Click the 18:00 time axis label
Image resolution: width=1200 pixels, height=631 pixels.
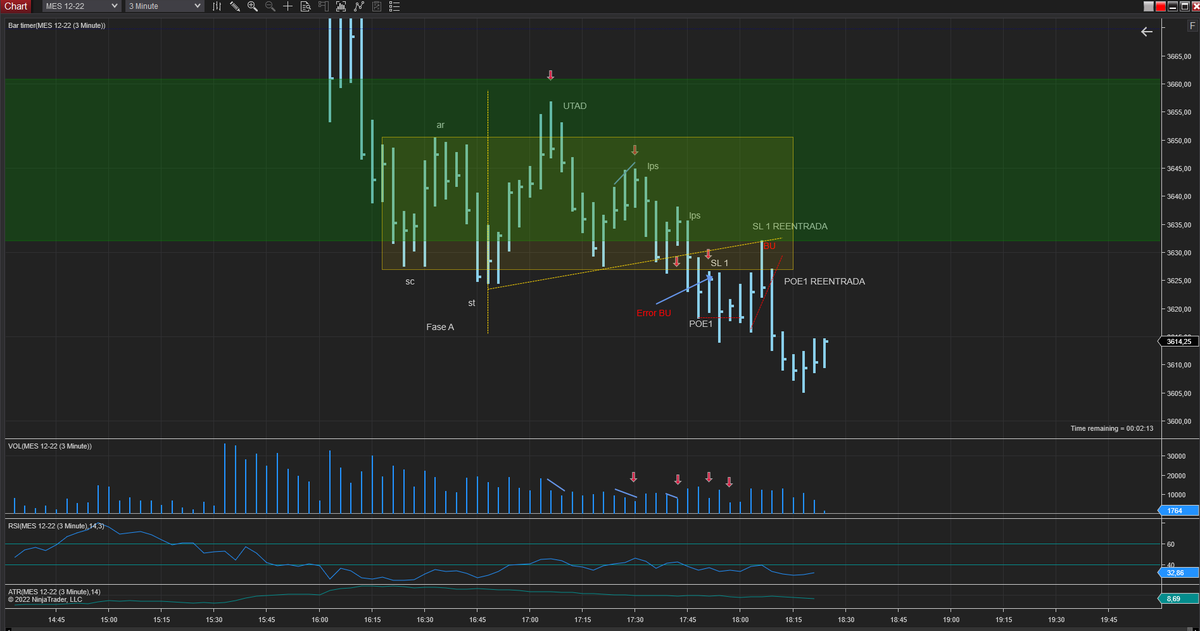coord(740,620)
